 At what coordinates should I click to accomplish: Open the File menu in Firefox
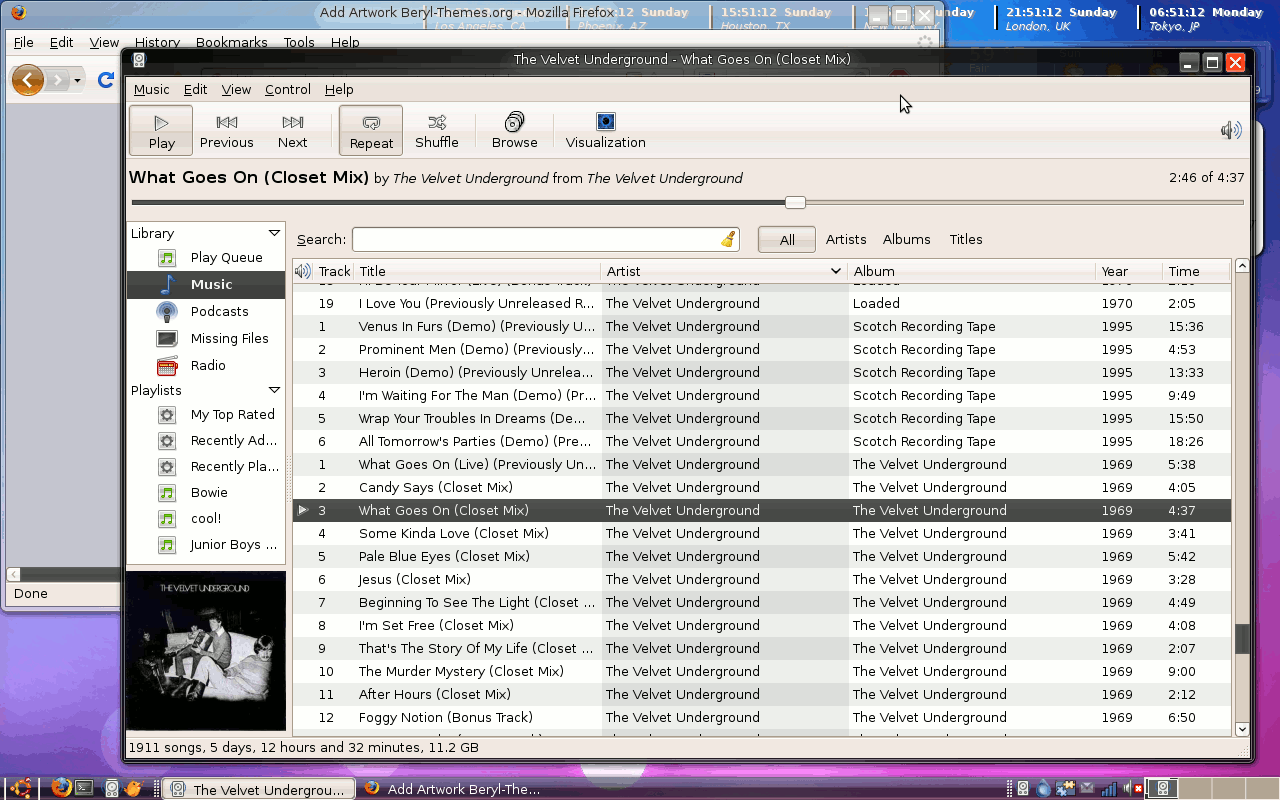[23, 42]
